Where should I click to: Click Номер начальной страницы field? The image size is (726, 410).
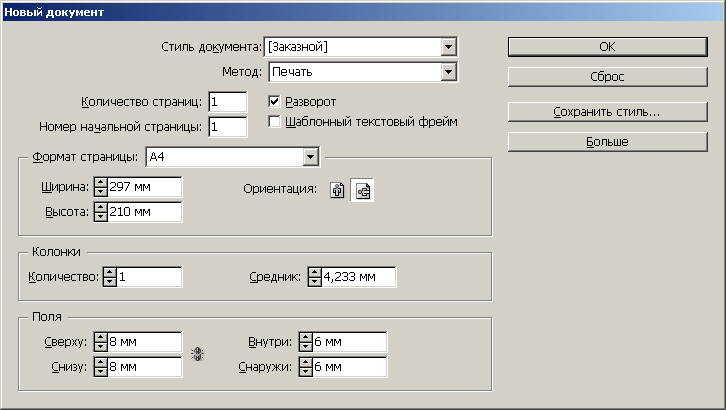point(227,127)
